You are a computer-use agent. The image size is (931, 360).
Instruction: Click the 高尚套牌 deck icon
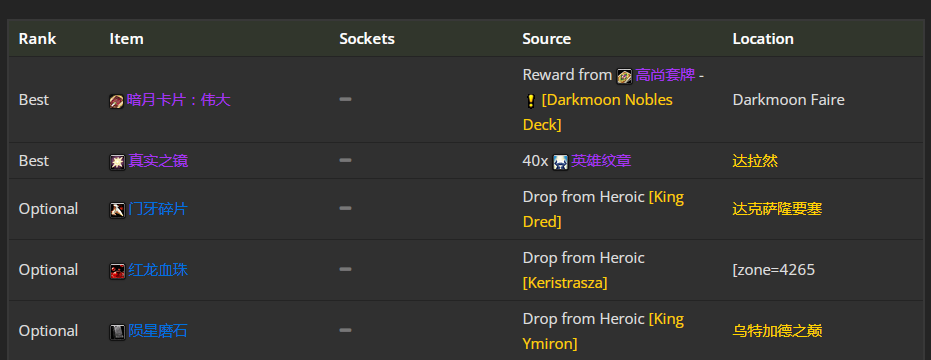click(x=624, y=76)
